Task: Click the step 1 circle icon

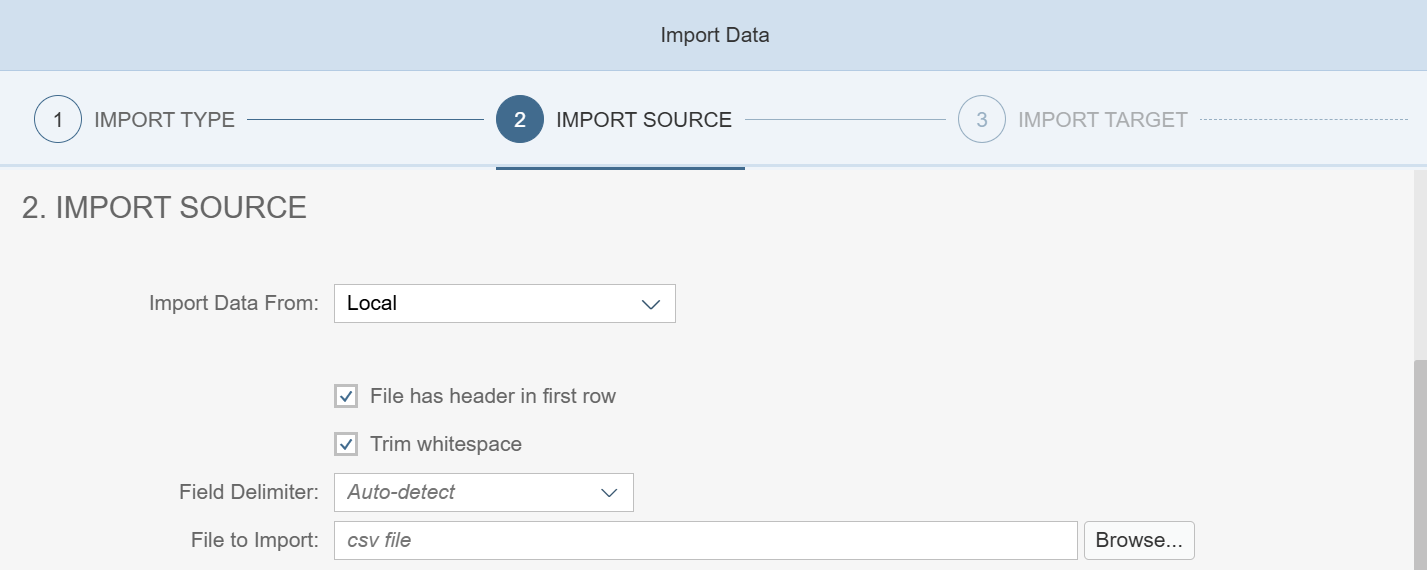Action: (58, 120)
